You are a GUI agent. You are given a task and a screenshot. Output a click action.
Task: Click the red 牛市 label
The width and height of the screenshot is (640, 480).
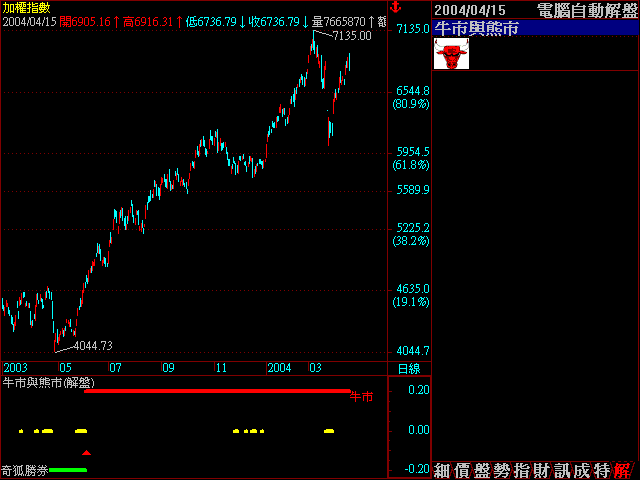point(361,397)
